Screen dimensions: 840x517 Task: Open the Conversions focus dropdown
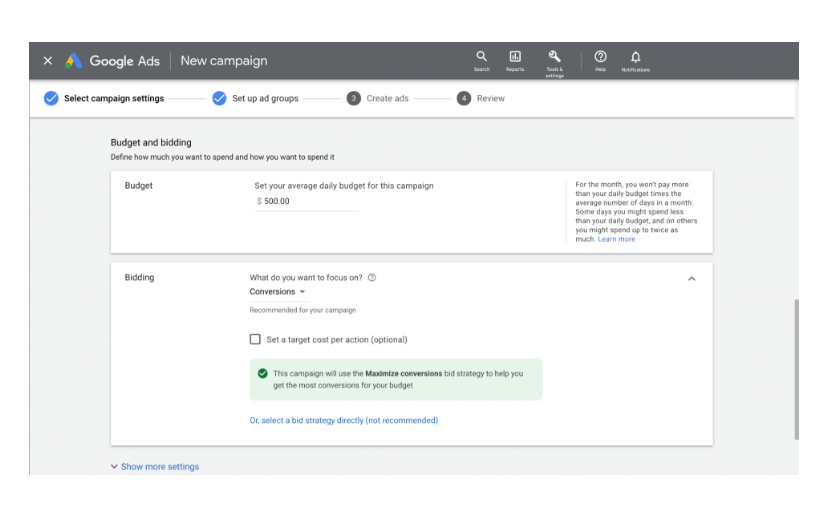[x=277, y=291]
